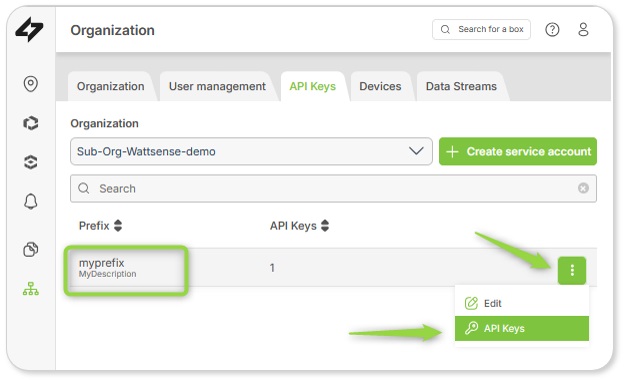Switch to the Devices tab

coord(380,86)
